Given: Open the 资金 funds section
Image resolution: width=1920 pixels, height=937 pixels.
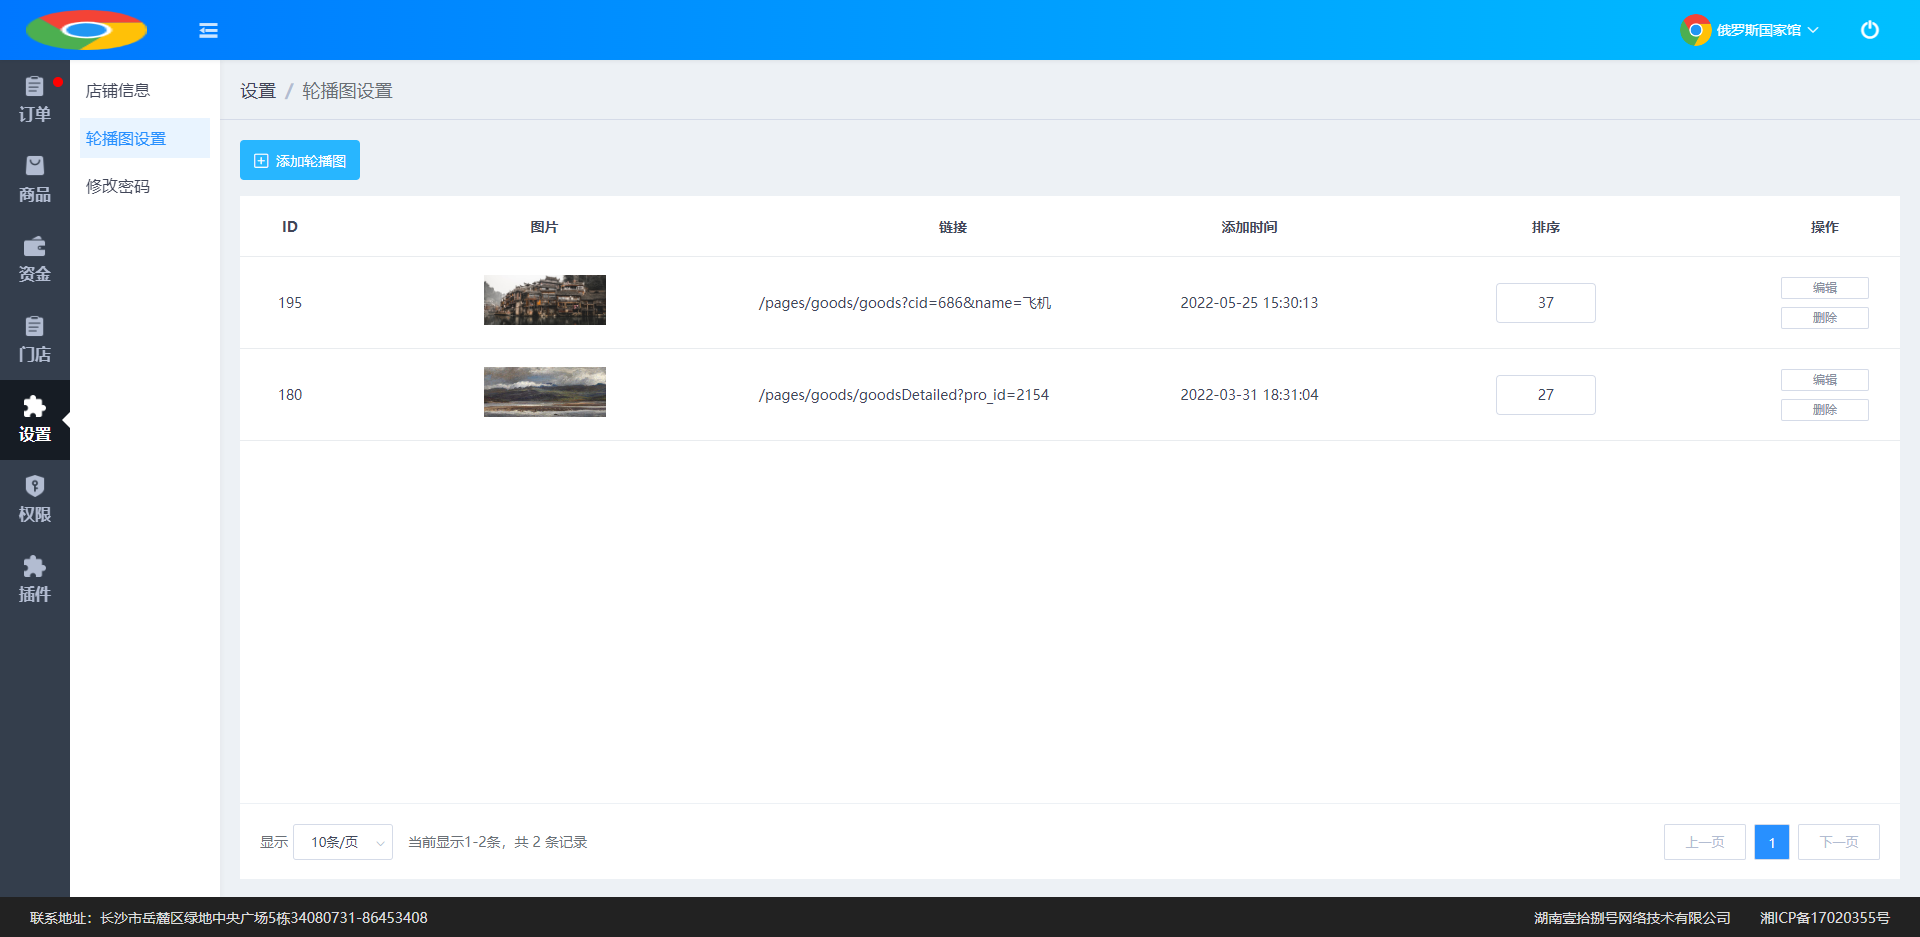Looking at the screenshot, I should [x=35, y=260].
